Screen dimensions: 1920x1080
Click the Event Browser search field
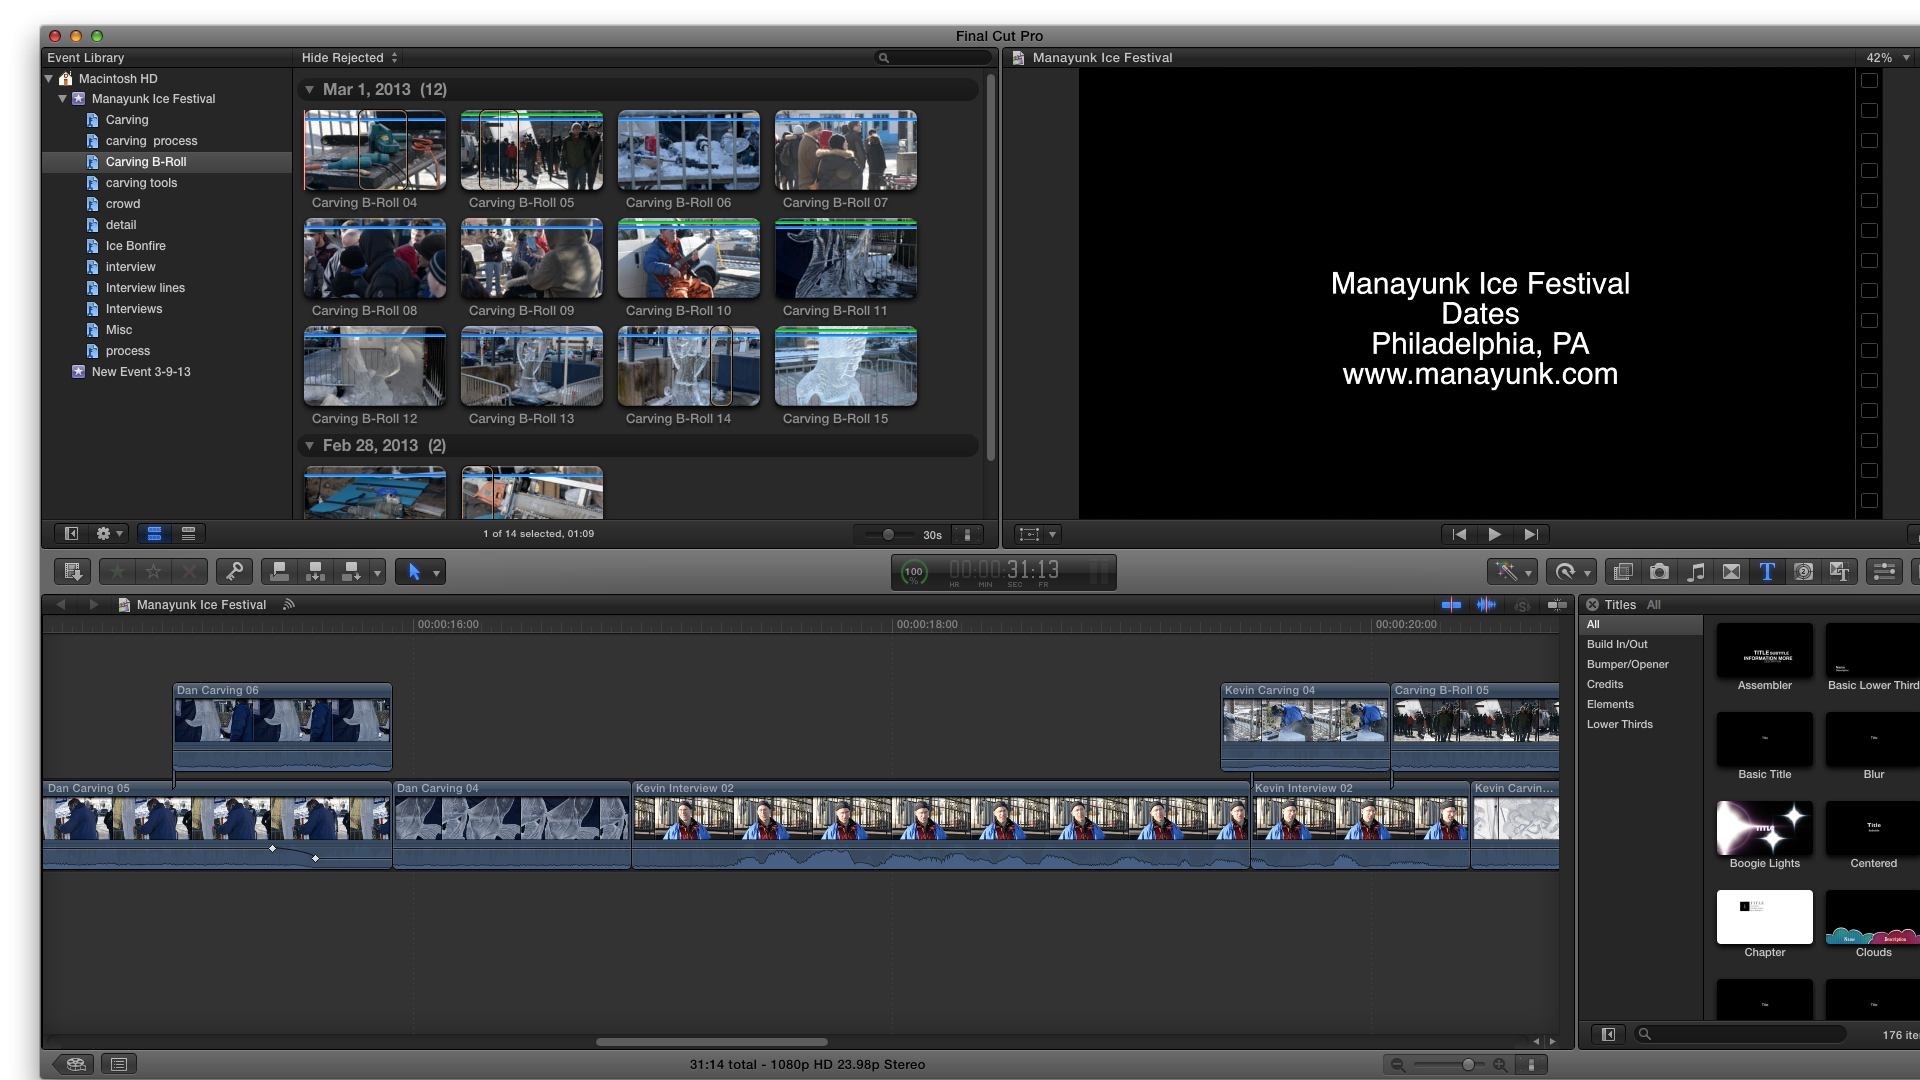pyautogui.click(x=933, y=58)
